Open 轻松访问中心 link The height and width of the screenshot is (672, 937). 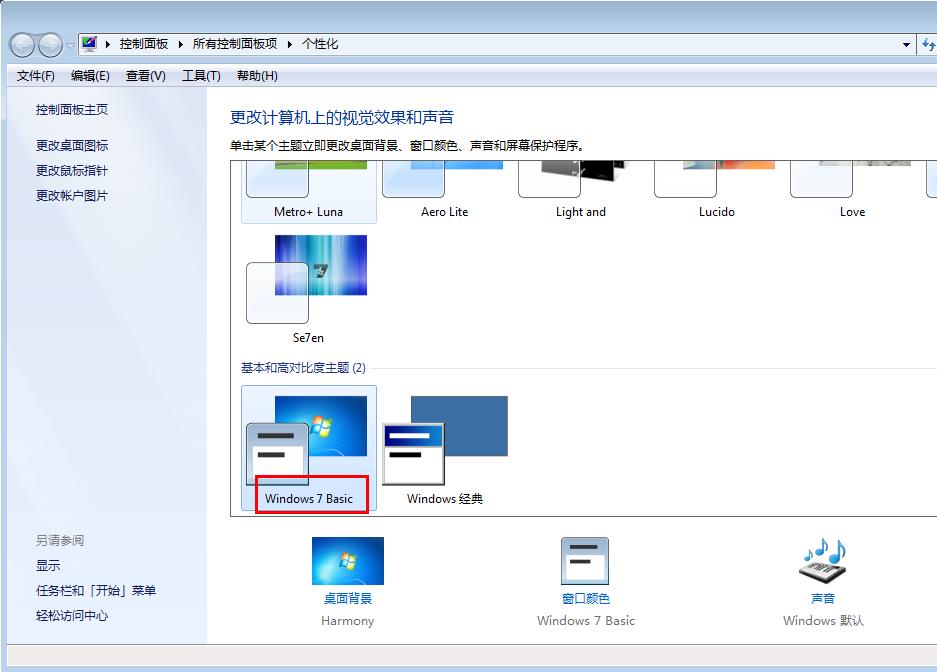72,616
